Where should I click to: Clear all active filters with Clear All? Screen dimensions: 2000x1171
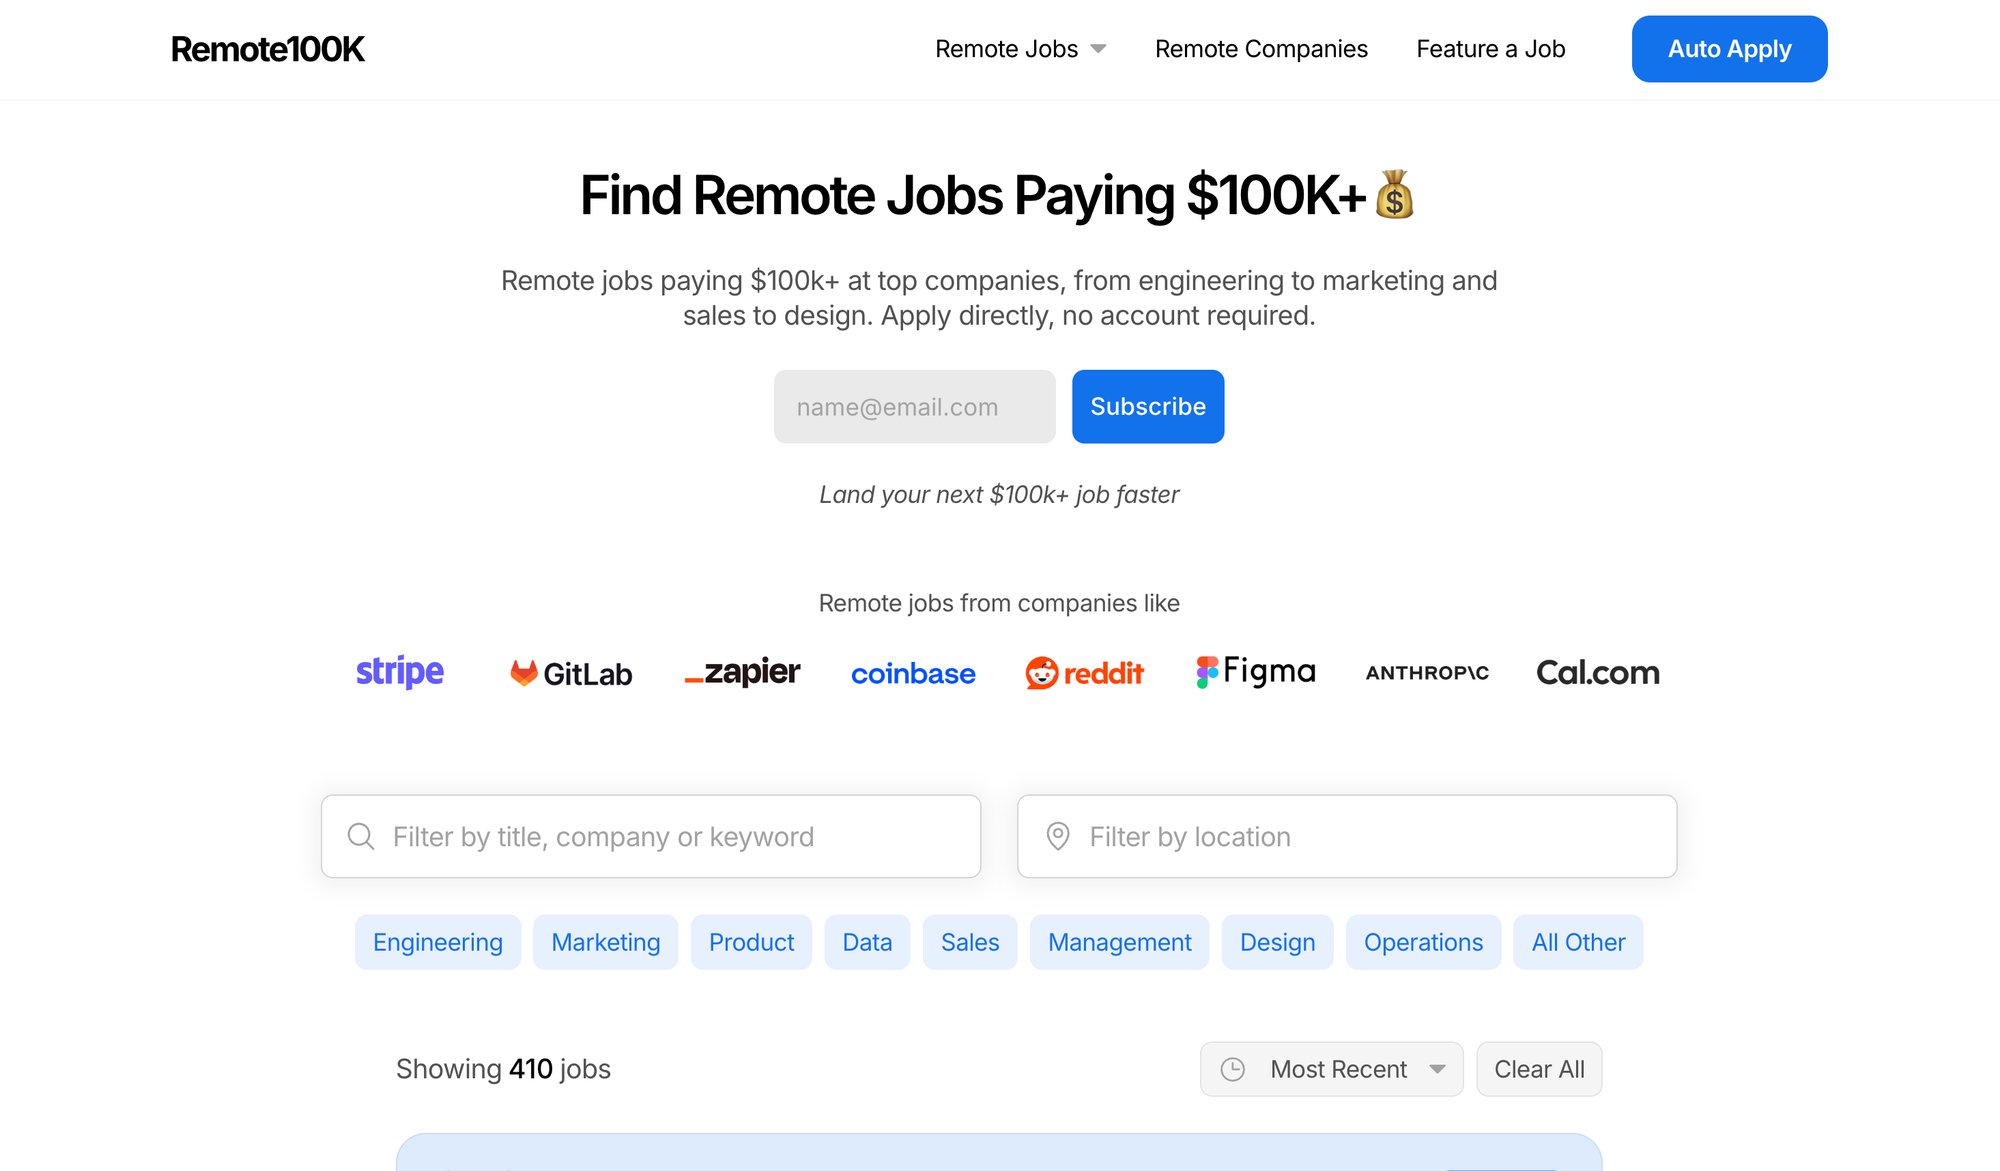(x=1539, y=1068)
